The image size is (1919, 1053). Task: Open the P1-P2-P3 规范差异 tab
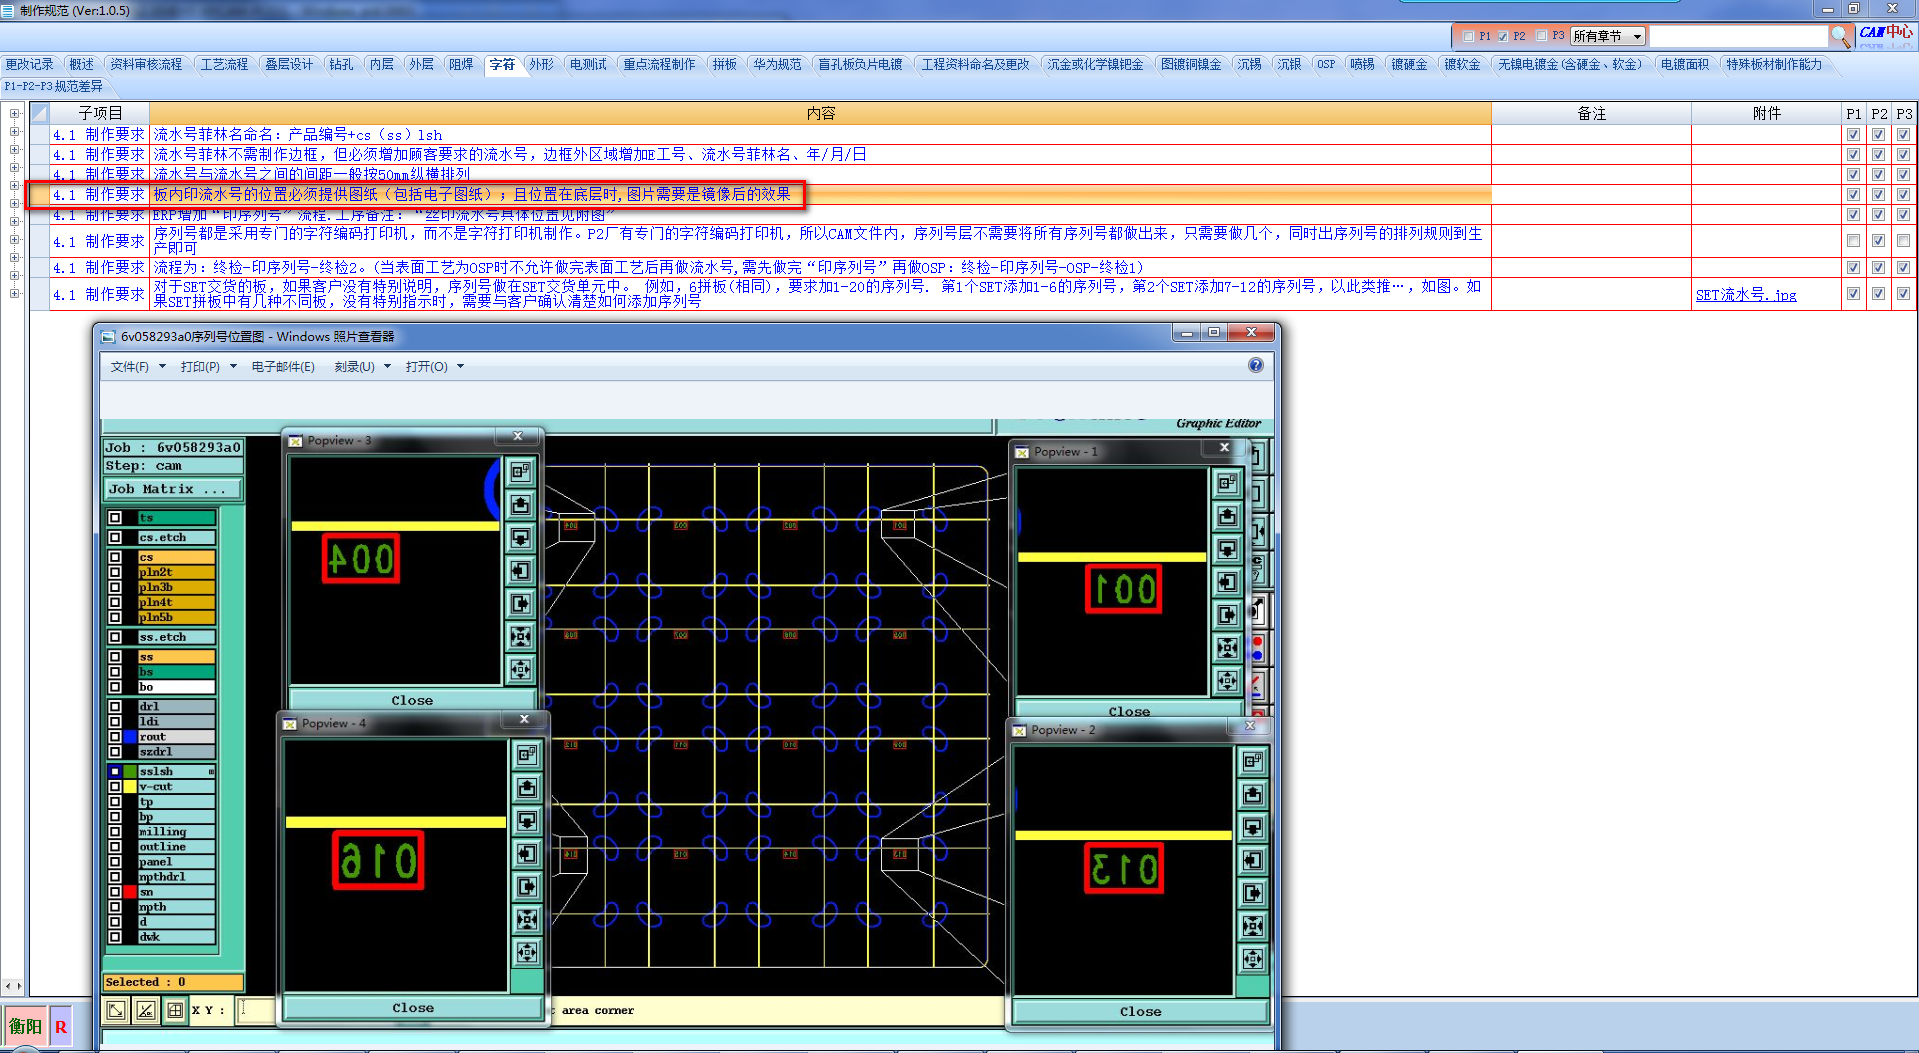tap(54, 86)
